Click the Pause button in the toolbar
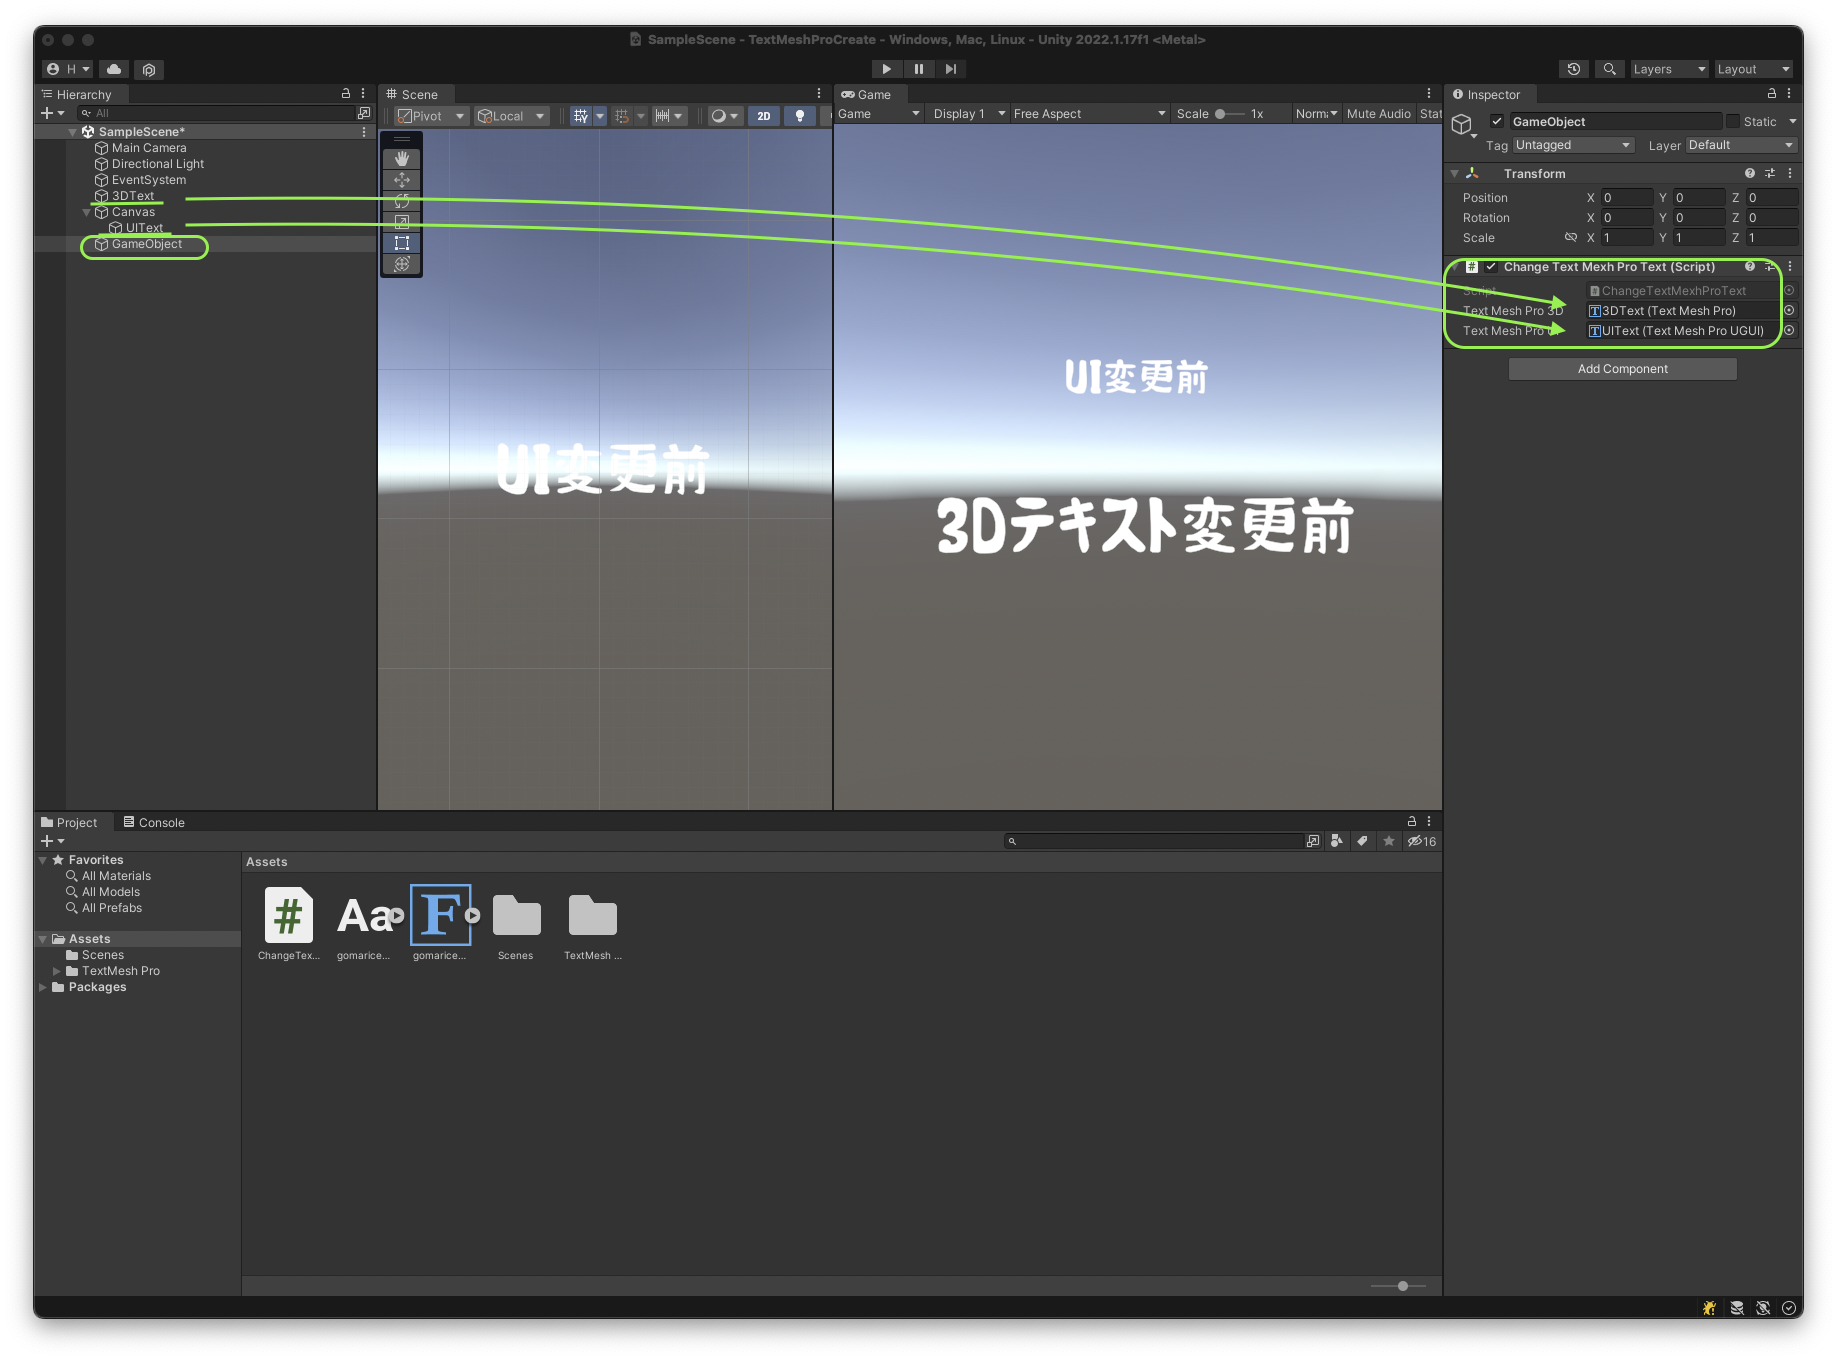The width and height of the screenshot is (1837, 1360). [x=918, y=69]
